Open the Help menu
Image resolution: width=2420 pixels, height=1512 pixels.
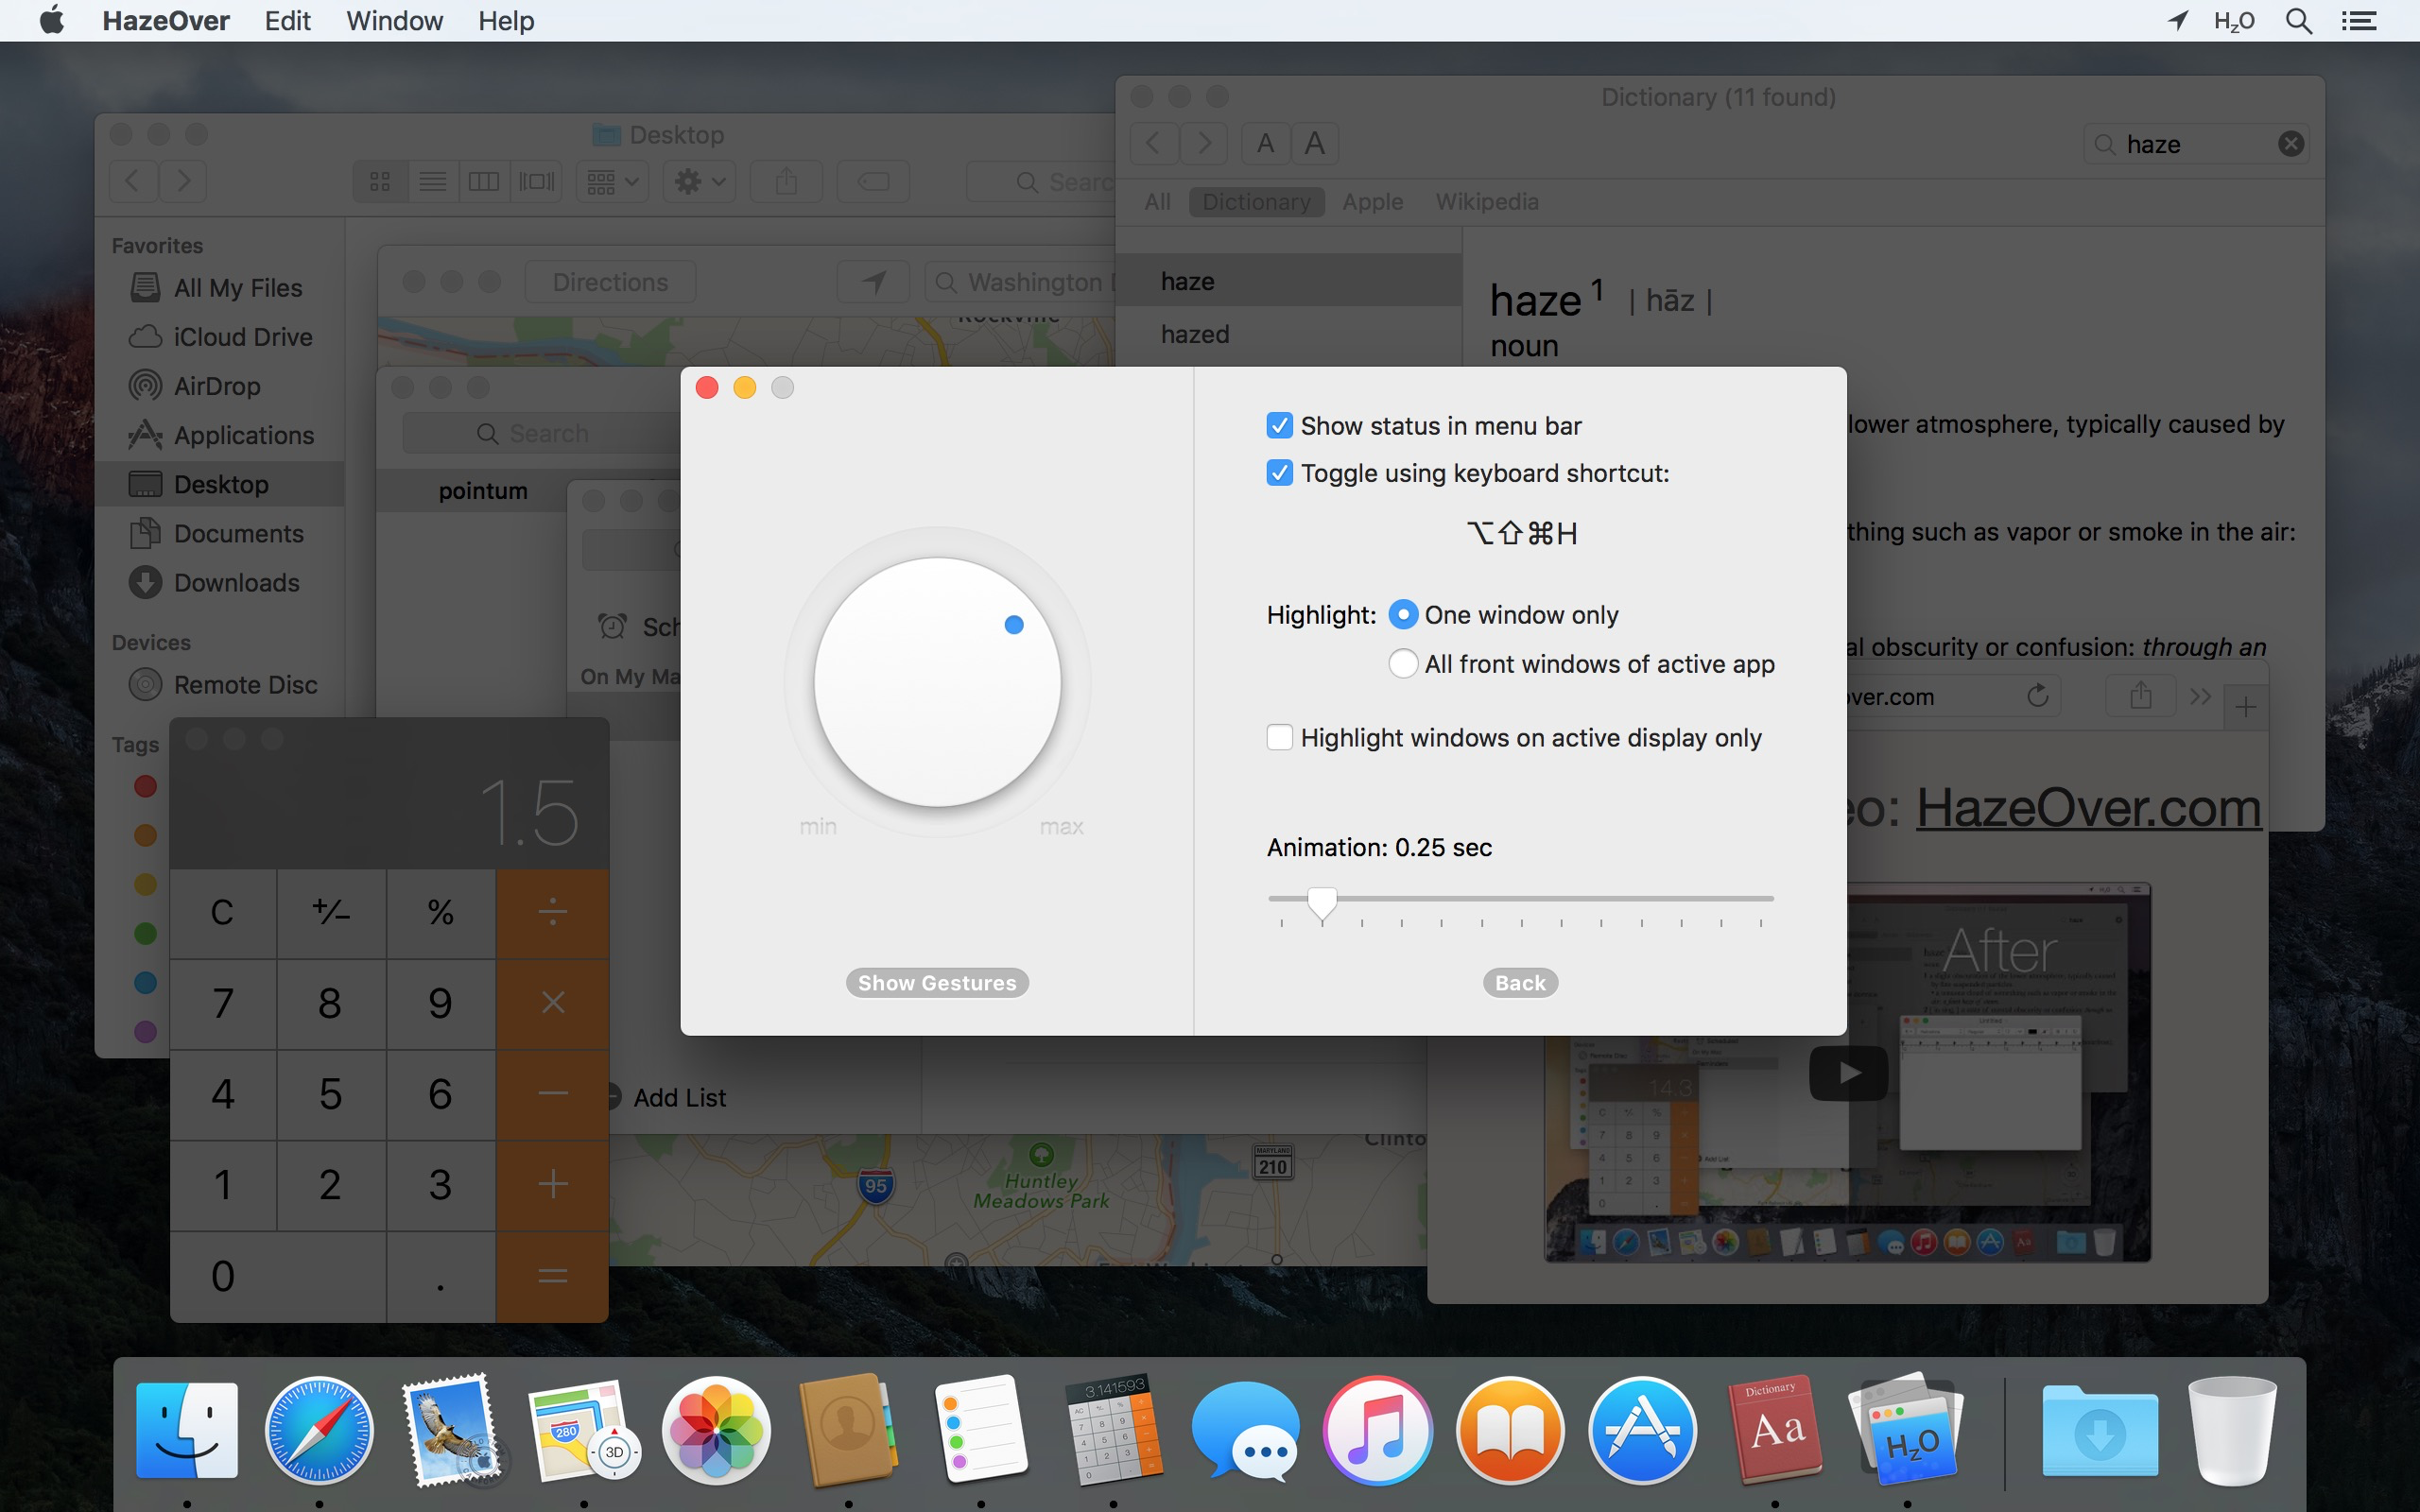point(506,21)
